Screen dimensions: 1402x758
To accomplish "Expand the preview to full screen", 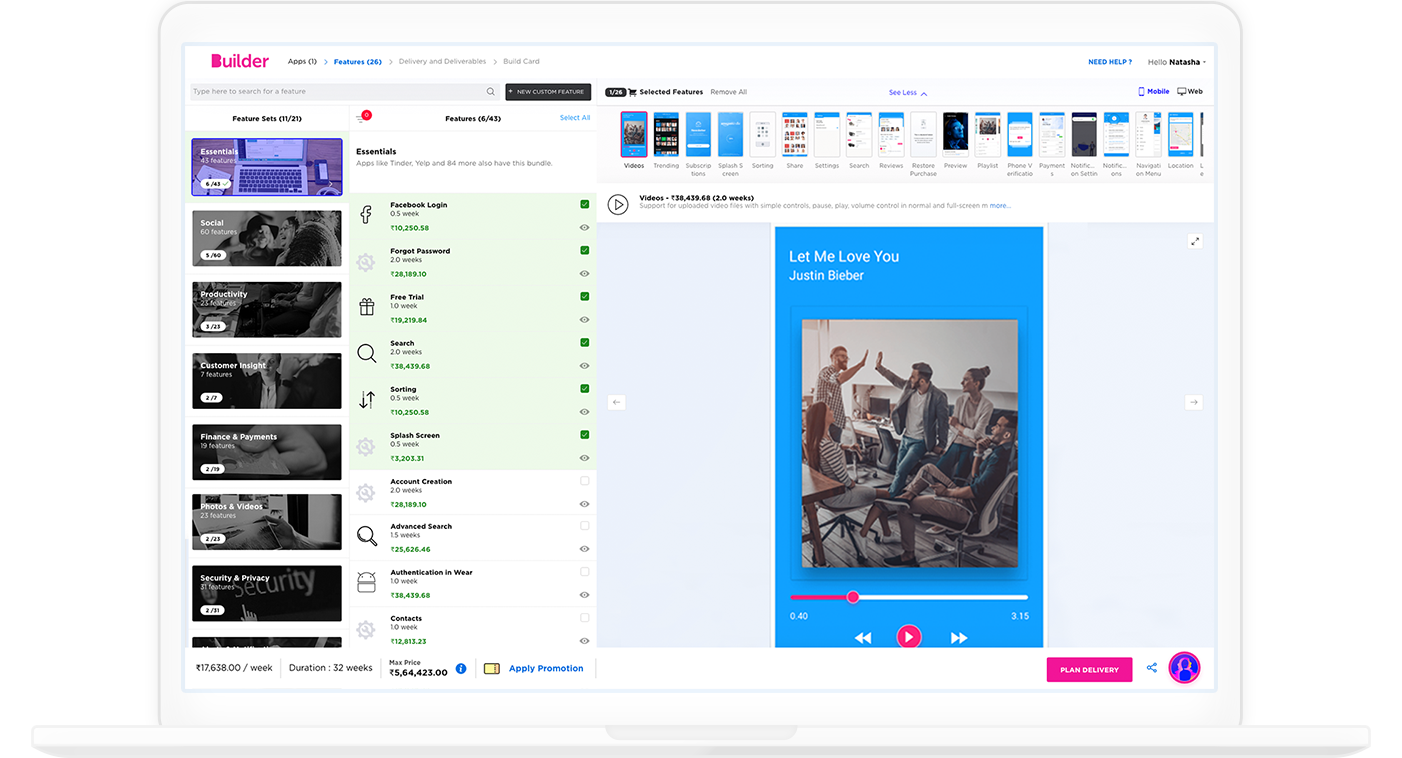I will [x=1195, y=241].
